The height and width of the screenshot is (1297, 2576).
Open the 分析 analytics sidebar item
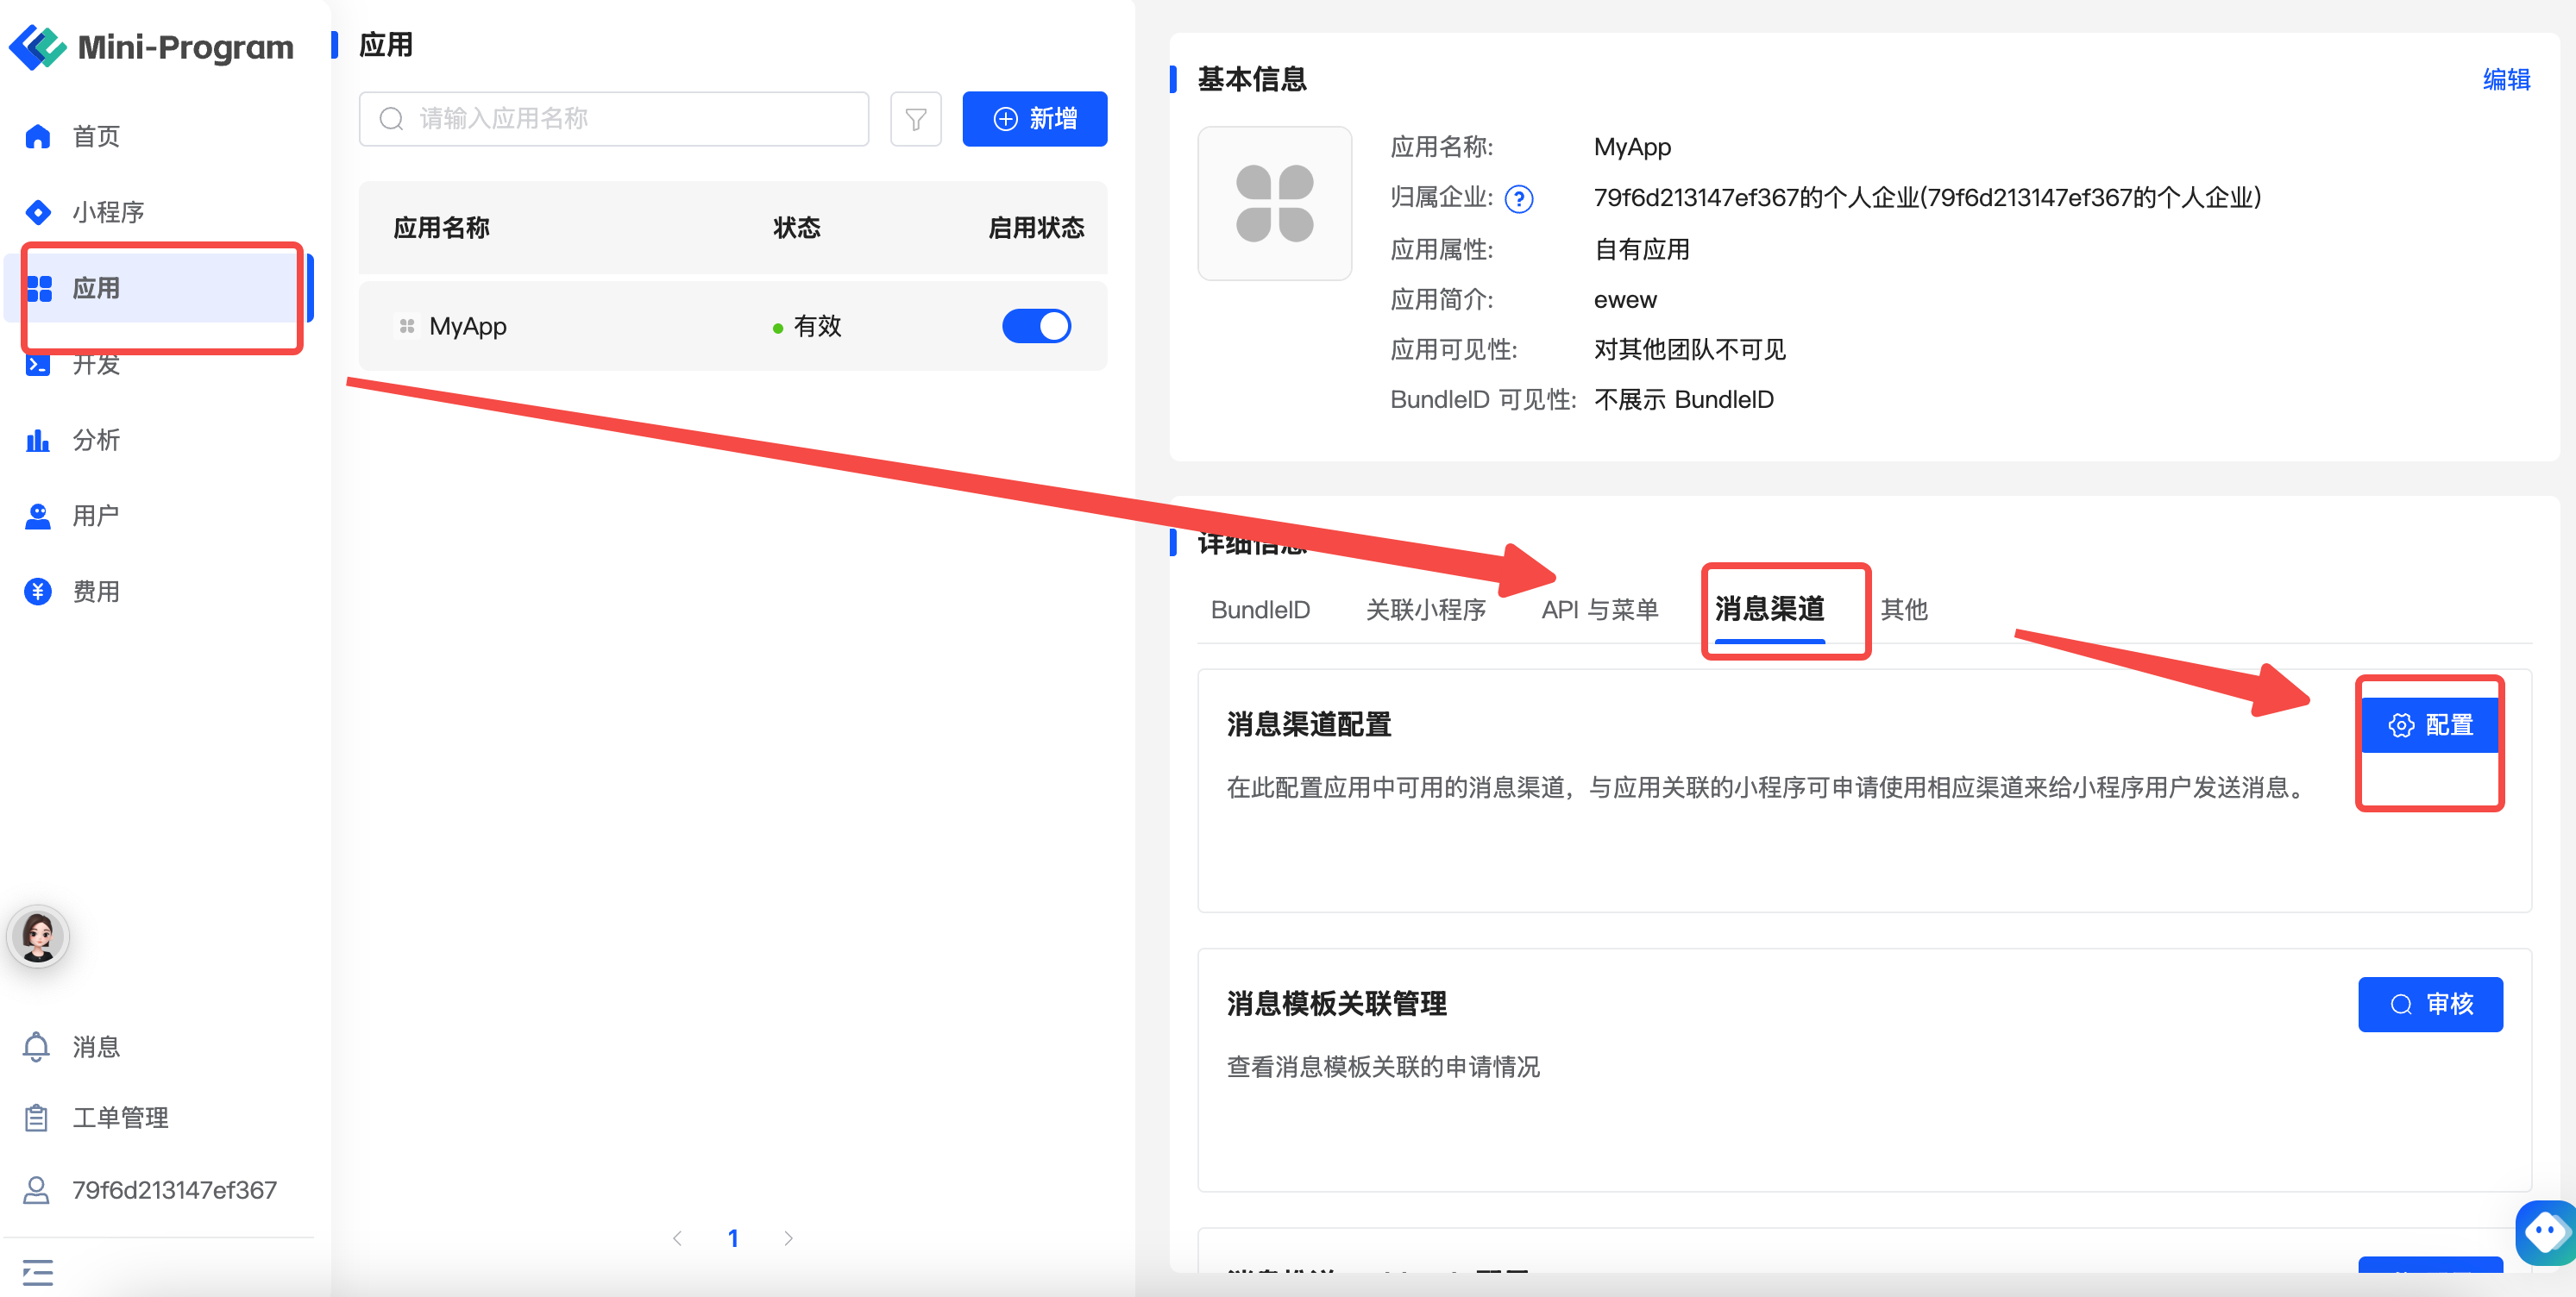(x=95, y=440)
